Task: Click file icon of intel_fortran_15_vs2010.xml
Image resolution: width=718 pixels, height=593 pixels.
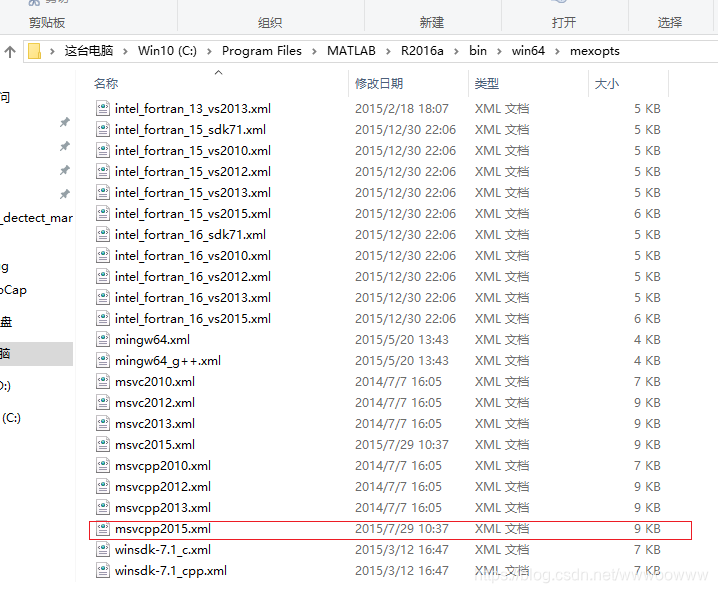Action: (x=103, y=151)
